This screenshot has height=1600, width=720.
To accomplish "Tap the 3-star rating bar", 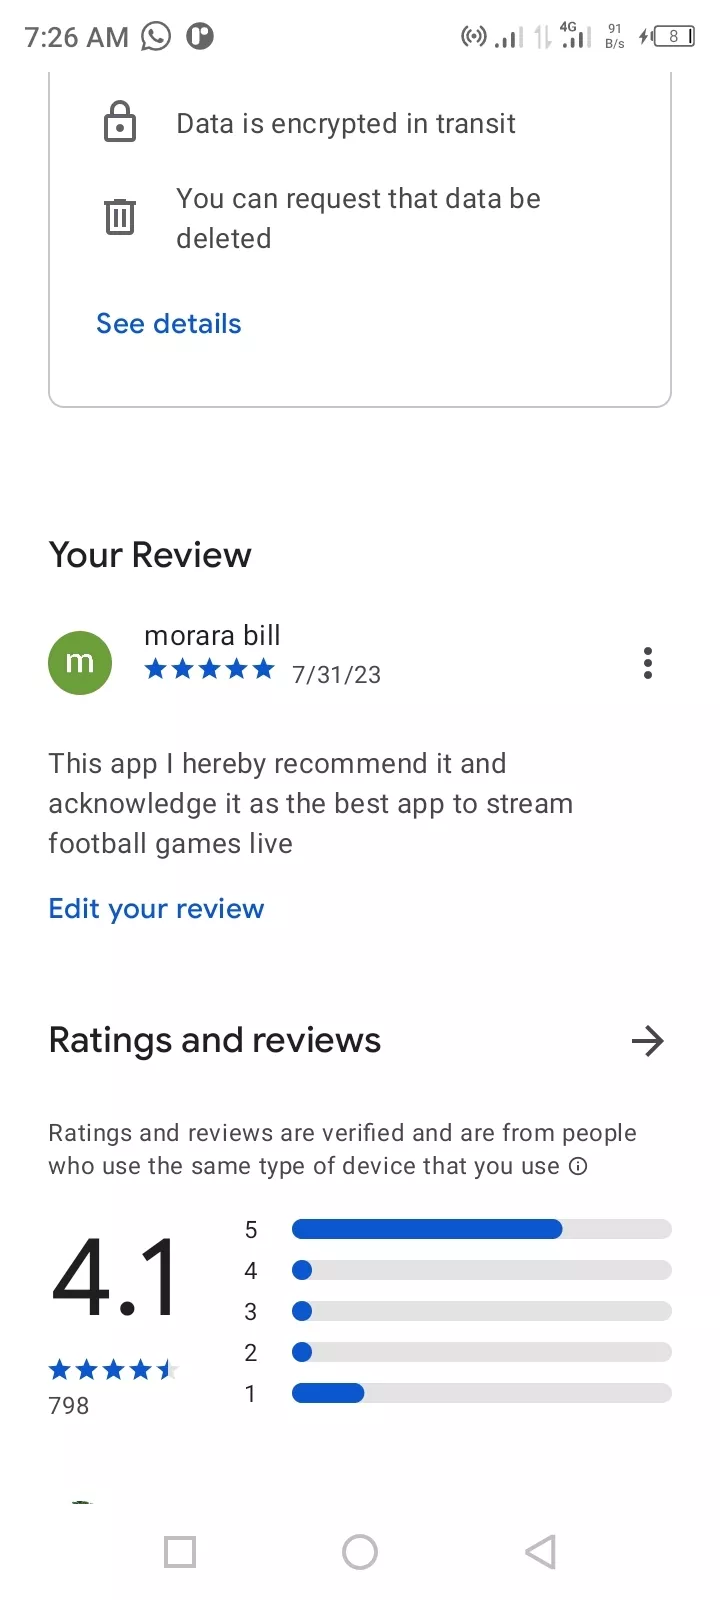I will point(481,1311).
